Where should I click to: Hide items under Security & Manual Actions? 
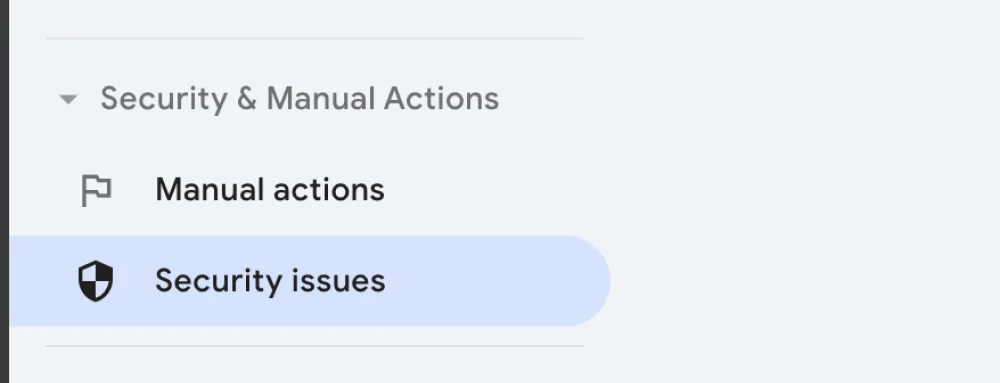pyautogui.click(x=68, y=99)
